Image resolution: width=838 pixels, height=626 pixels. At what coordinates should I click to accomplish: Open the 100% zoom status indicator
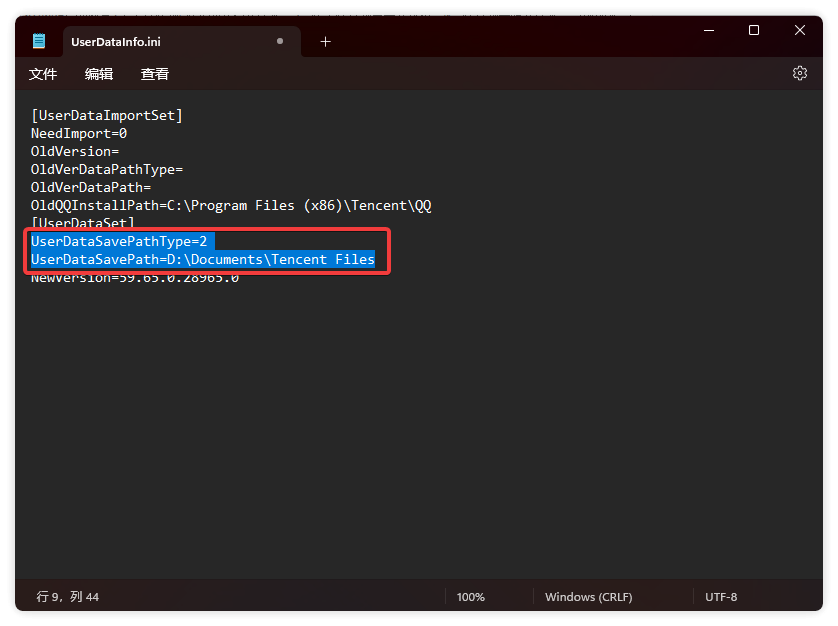pos(471,597)
